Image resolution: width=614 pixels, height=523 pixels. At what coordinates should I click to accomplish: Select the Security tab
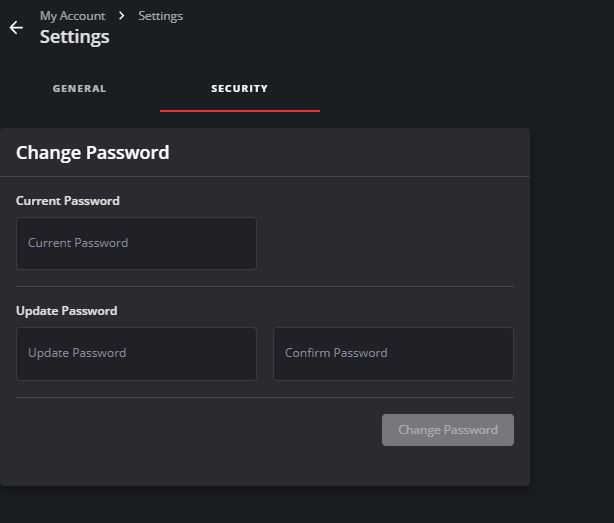point(239,89)
